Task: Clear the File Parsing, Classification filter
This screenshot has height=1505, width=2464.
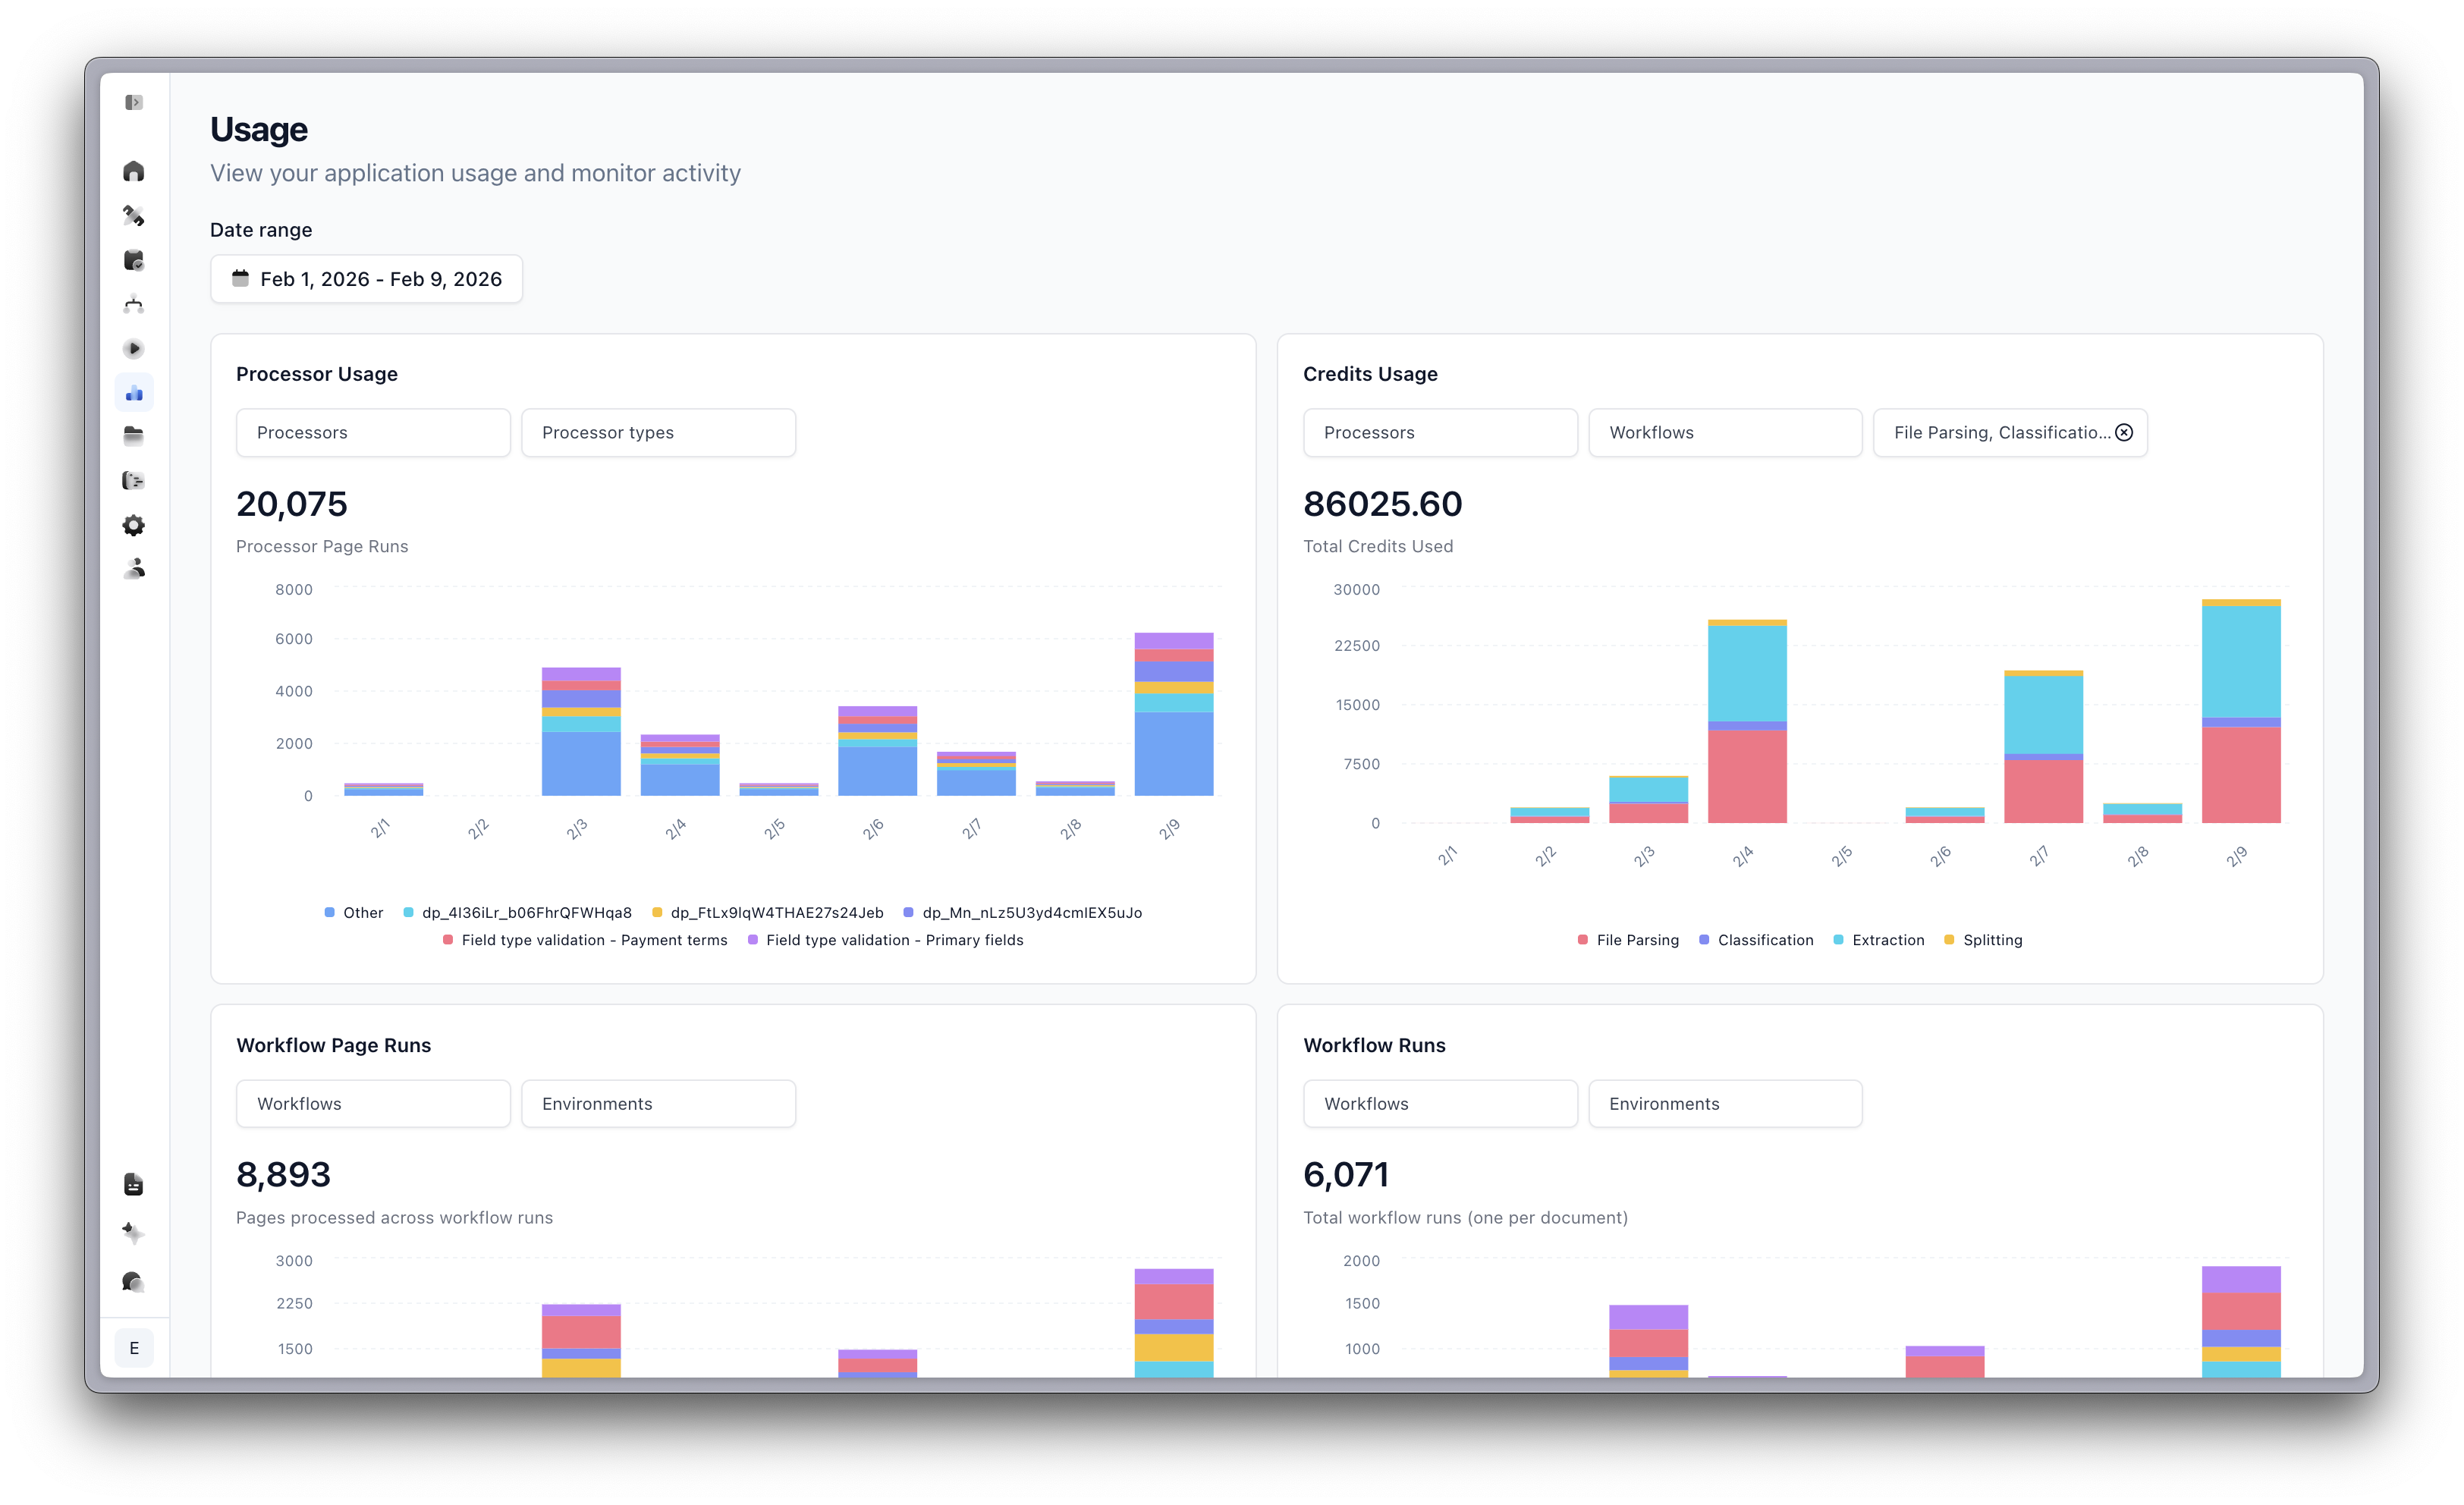Action: click(2124, 433)
